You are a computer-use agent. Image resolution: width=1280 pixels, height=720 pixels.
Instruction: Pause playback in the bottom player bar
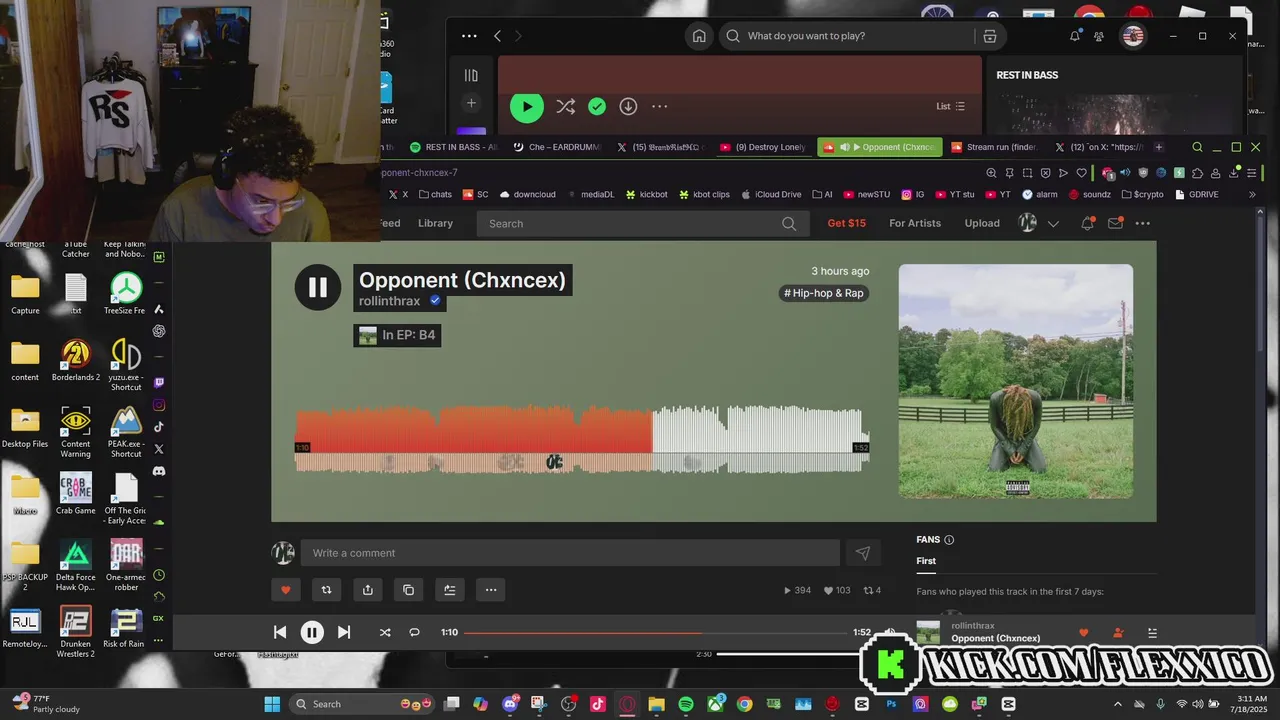pos(312,632)
